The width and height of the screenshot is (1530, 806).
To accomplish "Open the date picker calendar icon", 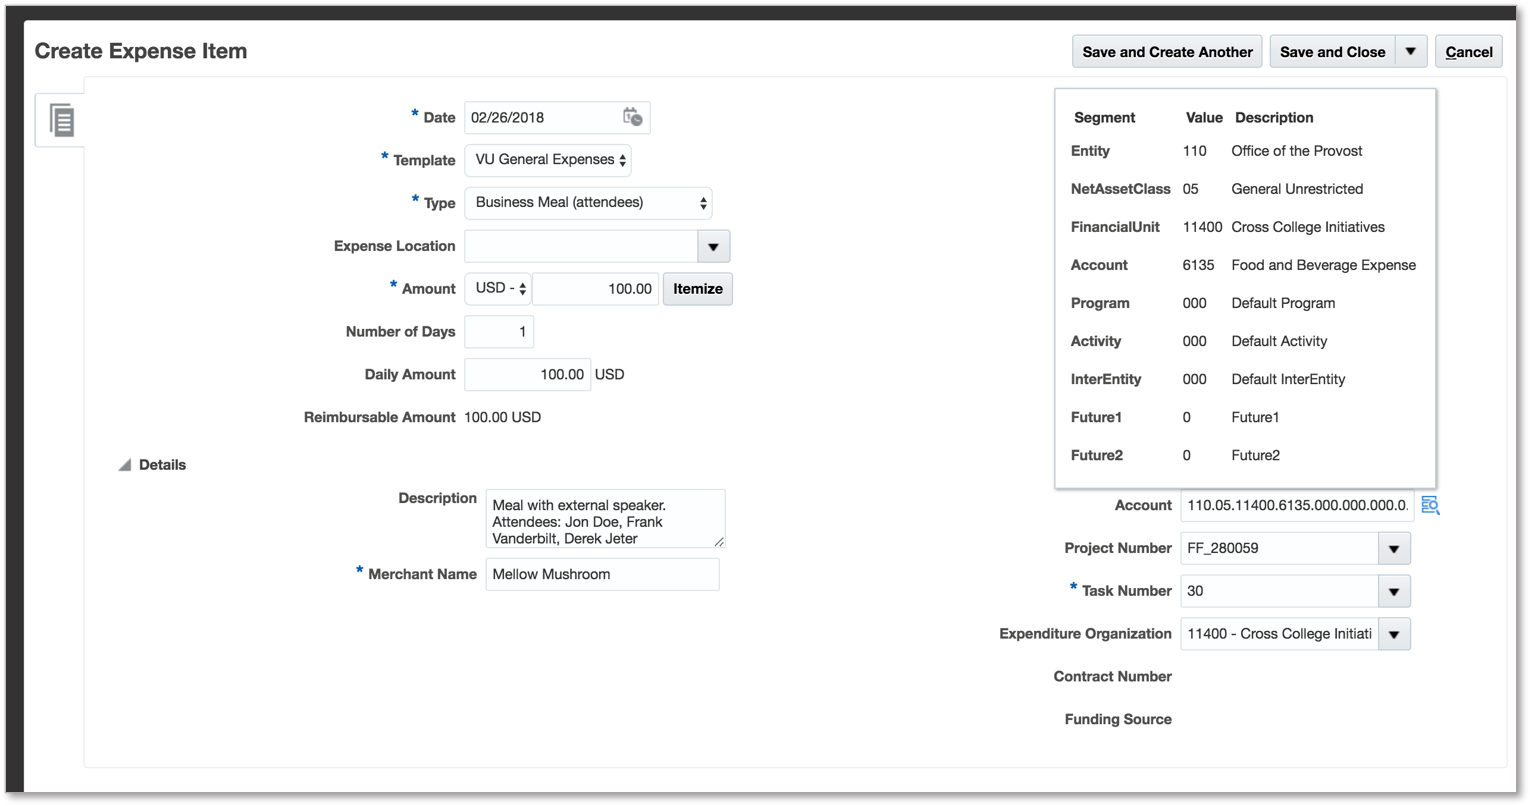I will click(632, 117).
